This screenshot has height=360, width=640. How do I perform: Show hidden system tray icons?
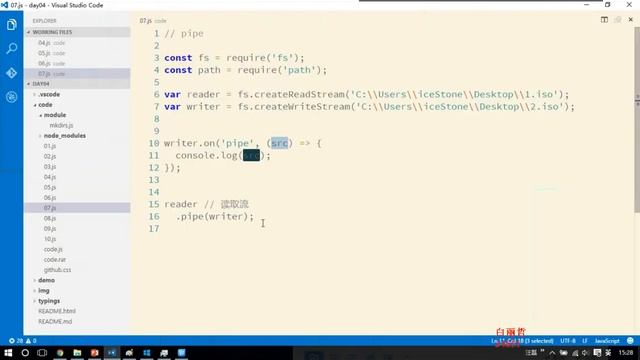click(x=552, y=353)
